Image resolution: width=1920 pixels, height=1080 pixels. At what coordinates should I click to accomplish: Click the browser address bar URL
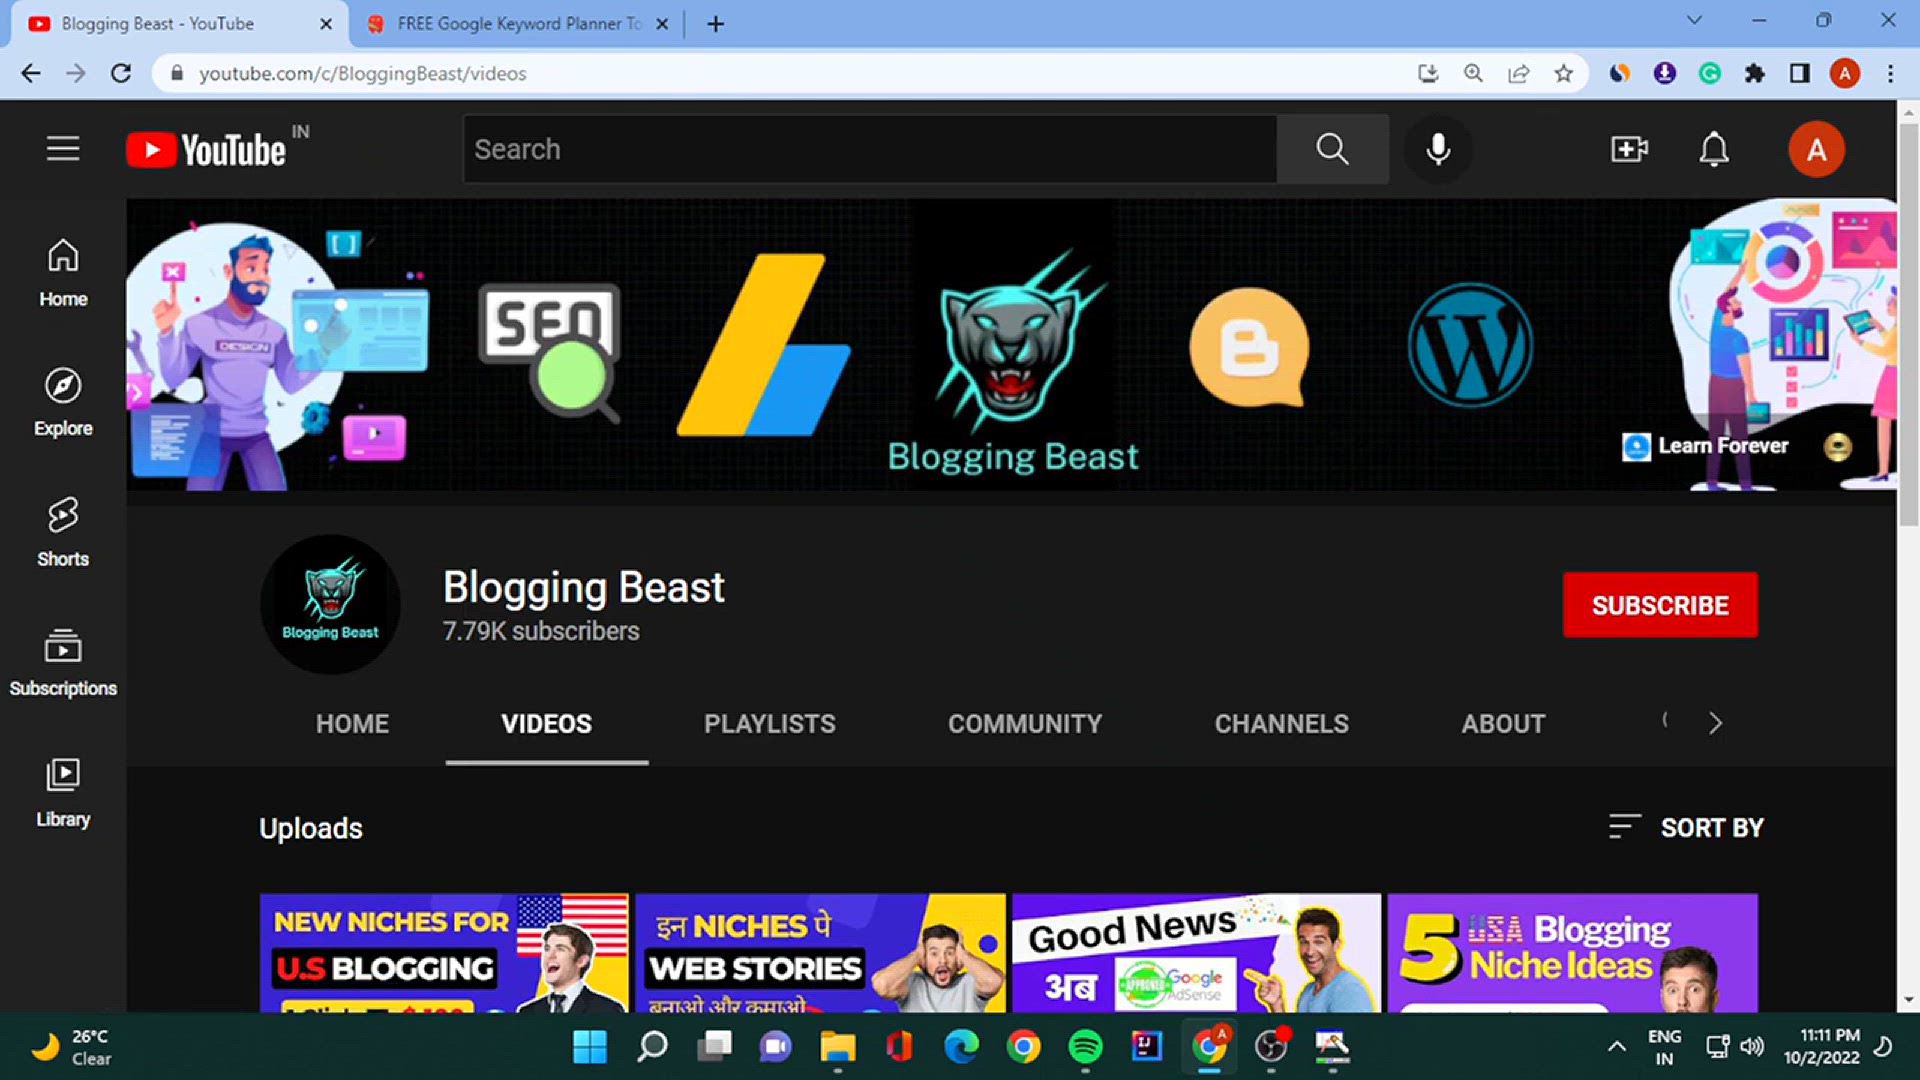pos(362,73)
